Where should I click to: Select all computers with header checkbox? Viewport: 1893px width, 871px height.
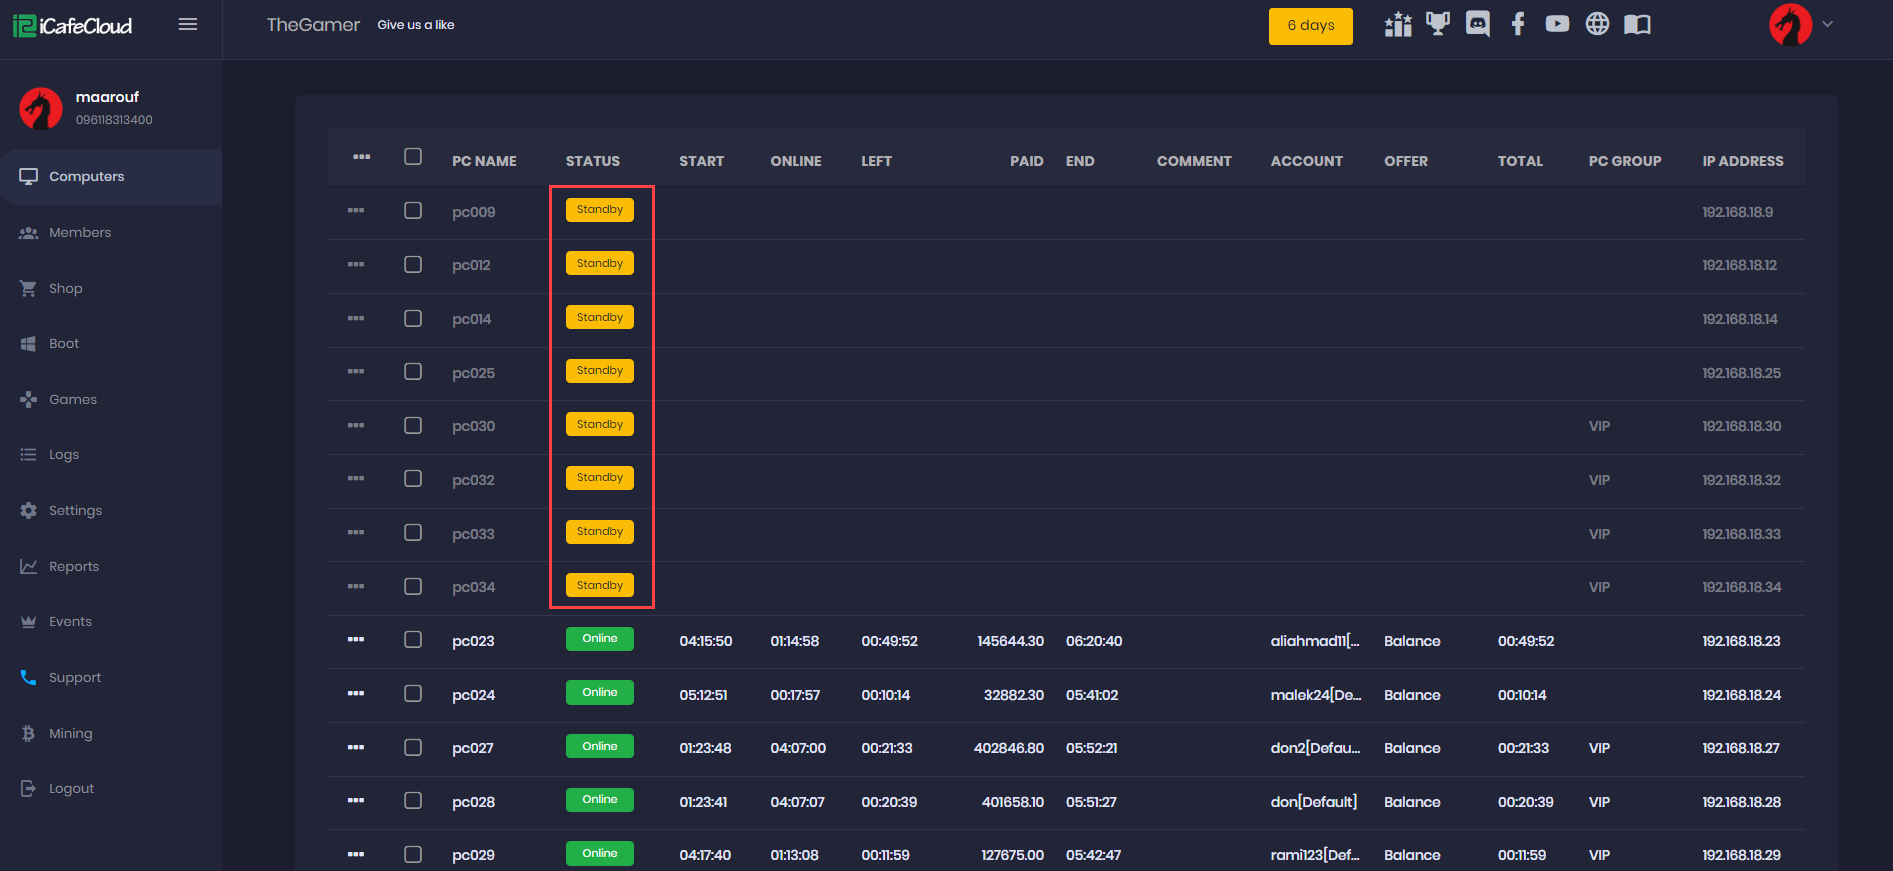click(x=413, y=157)
